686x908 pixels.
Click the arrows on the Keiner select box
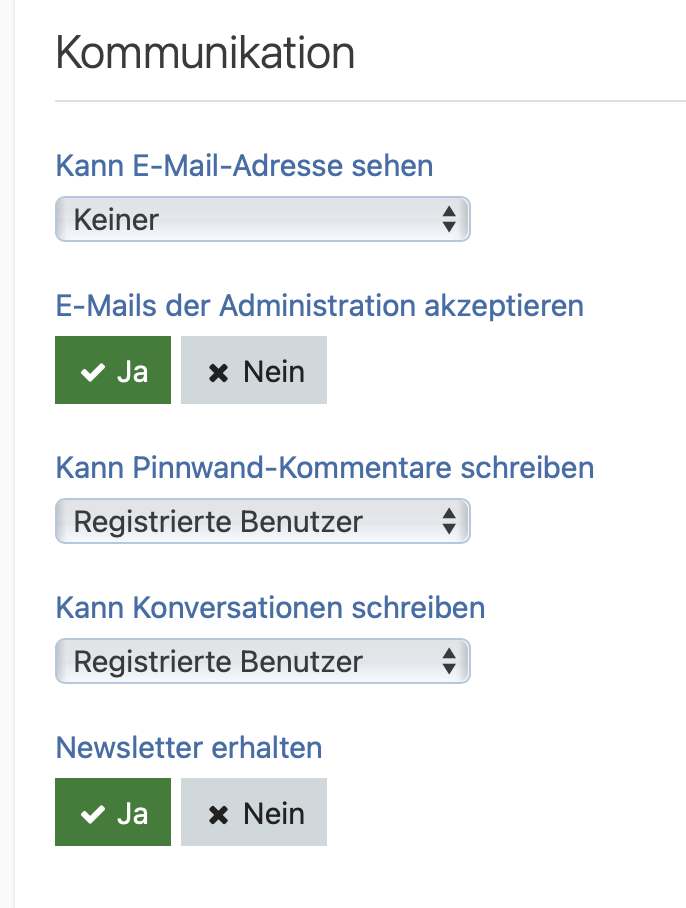click(449, 219)
